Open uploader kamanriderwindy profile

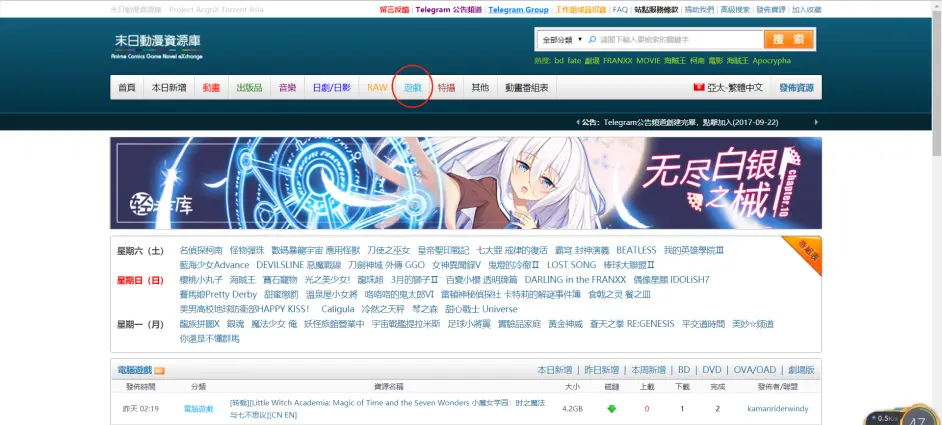point(777,409)
